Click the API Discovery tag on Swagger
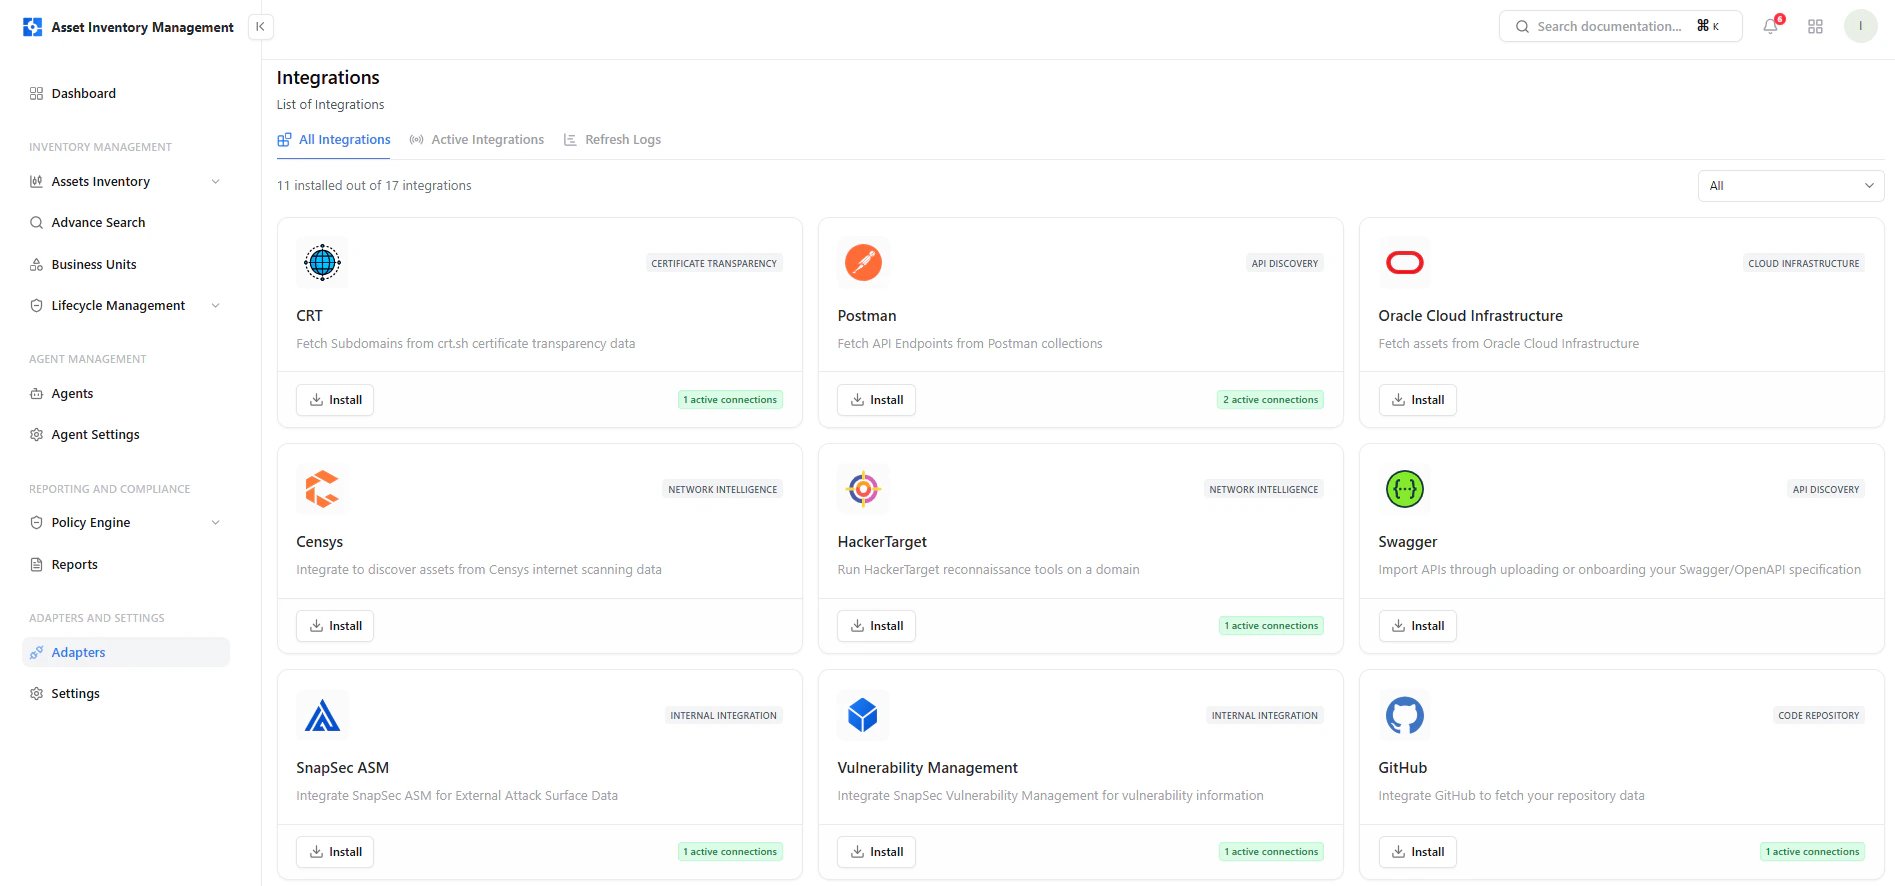The width and height of the screenshot is (1895, 886). click(x=1826, y=490)
